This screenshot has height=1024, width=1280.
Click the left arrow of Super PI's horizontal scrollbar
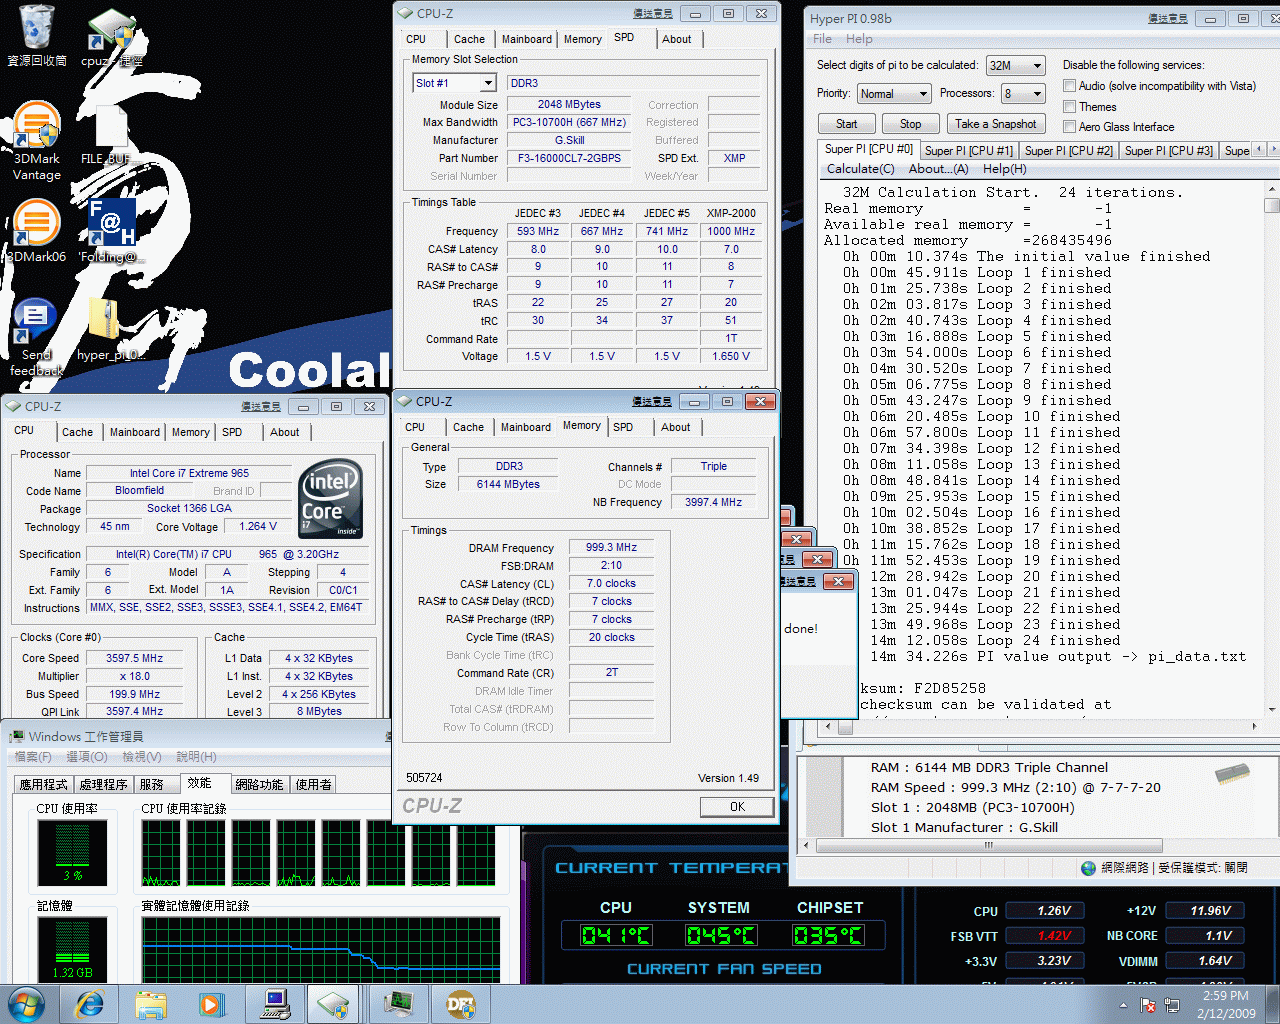pos(828,726)
